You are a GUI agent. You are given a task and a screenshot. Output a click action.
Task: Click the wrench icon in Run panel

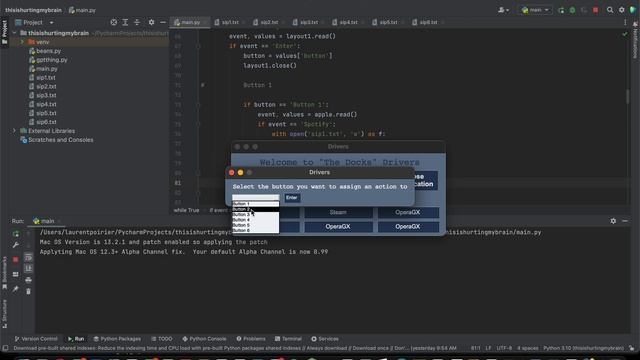coord(16,245)
